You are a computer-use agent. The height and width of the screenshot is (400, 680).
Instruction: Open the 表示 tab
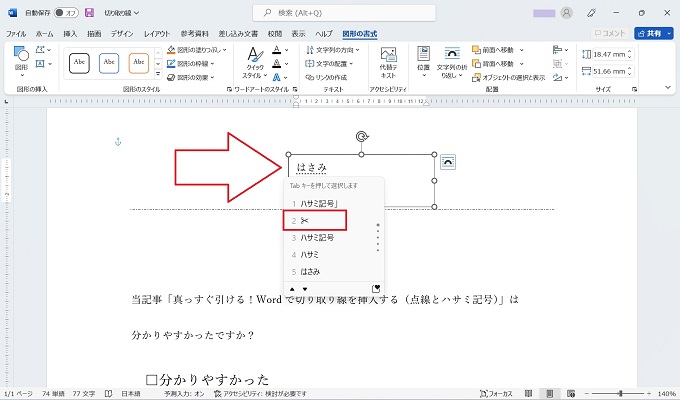click(298, 33)
